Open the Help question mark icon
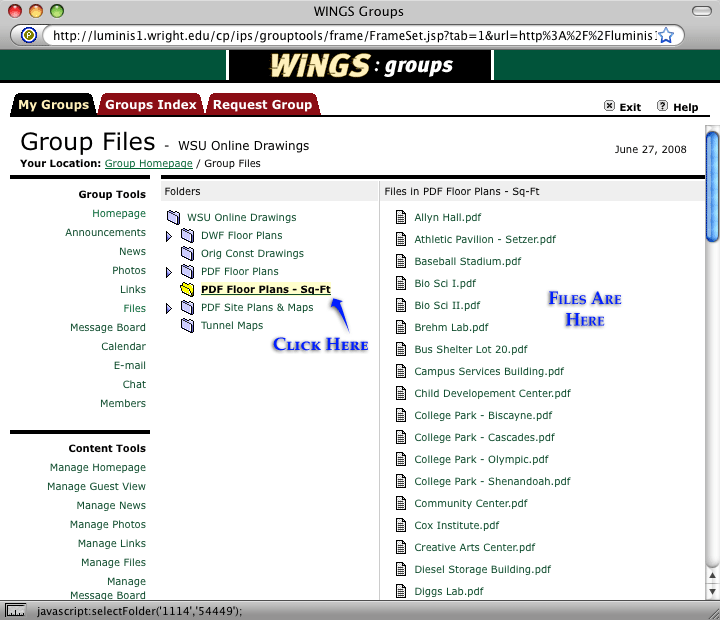This screenshot has height=620, width=720. click(662, 106)
